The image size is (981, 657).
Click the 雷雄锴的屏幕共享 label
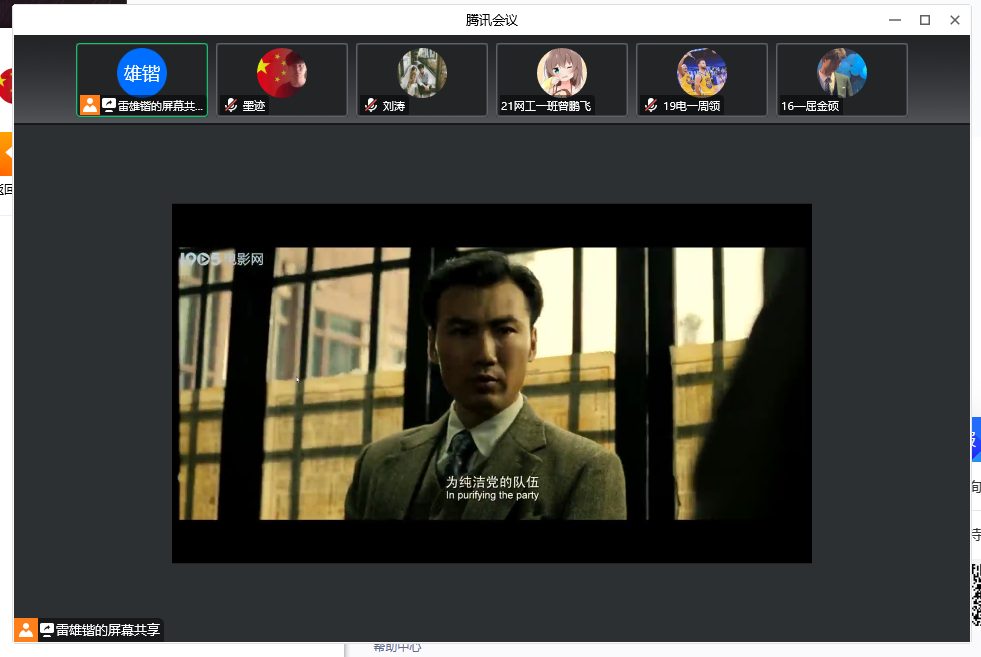tap(108, 630)
